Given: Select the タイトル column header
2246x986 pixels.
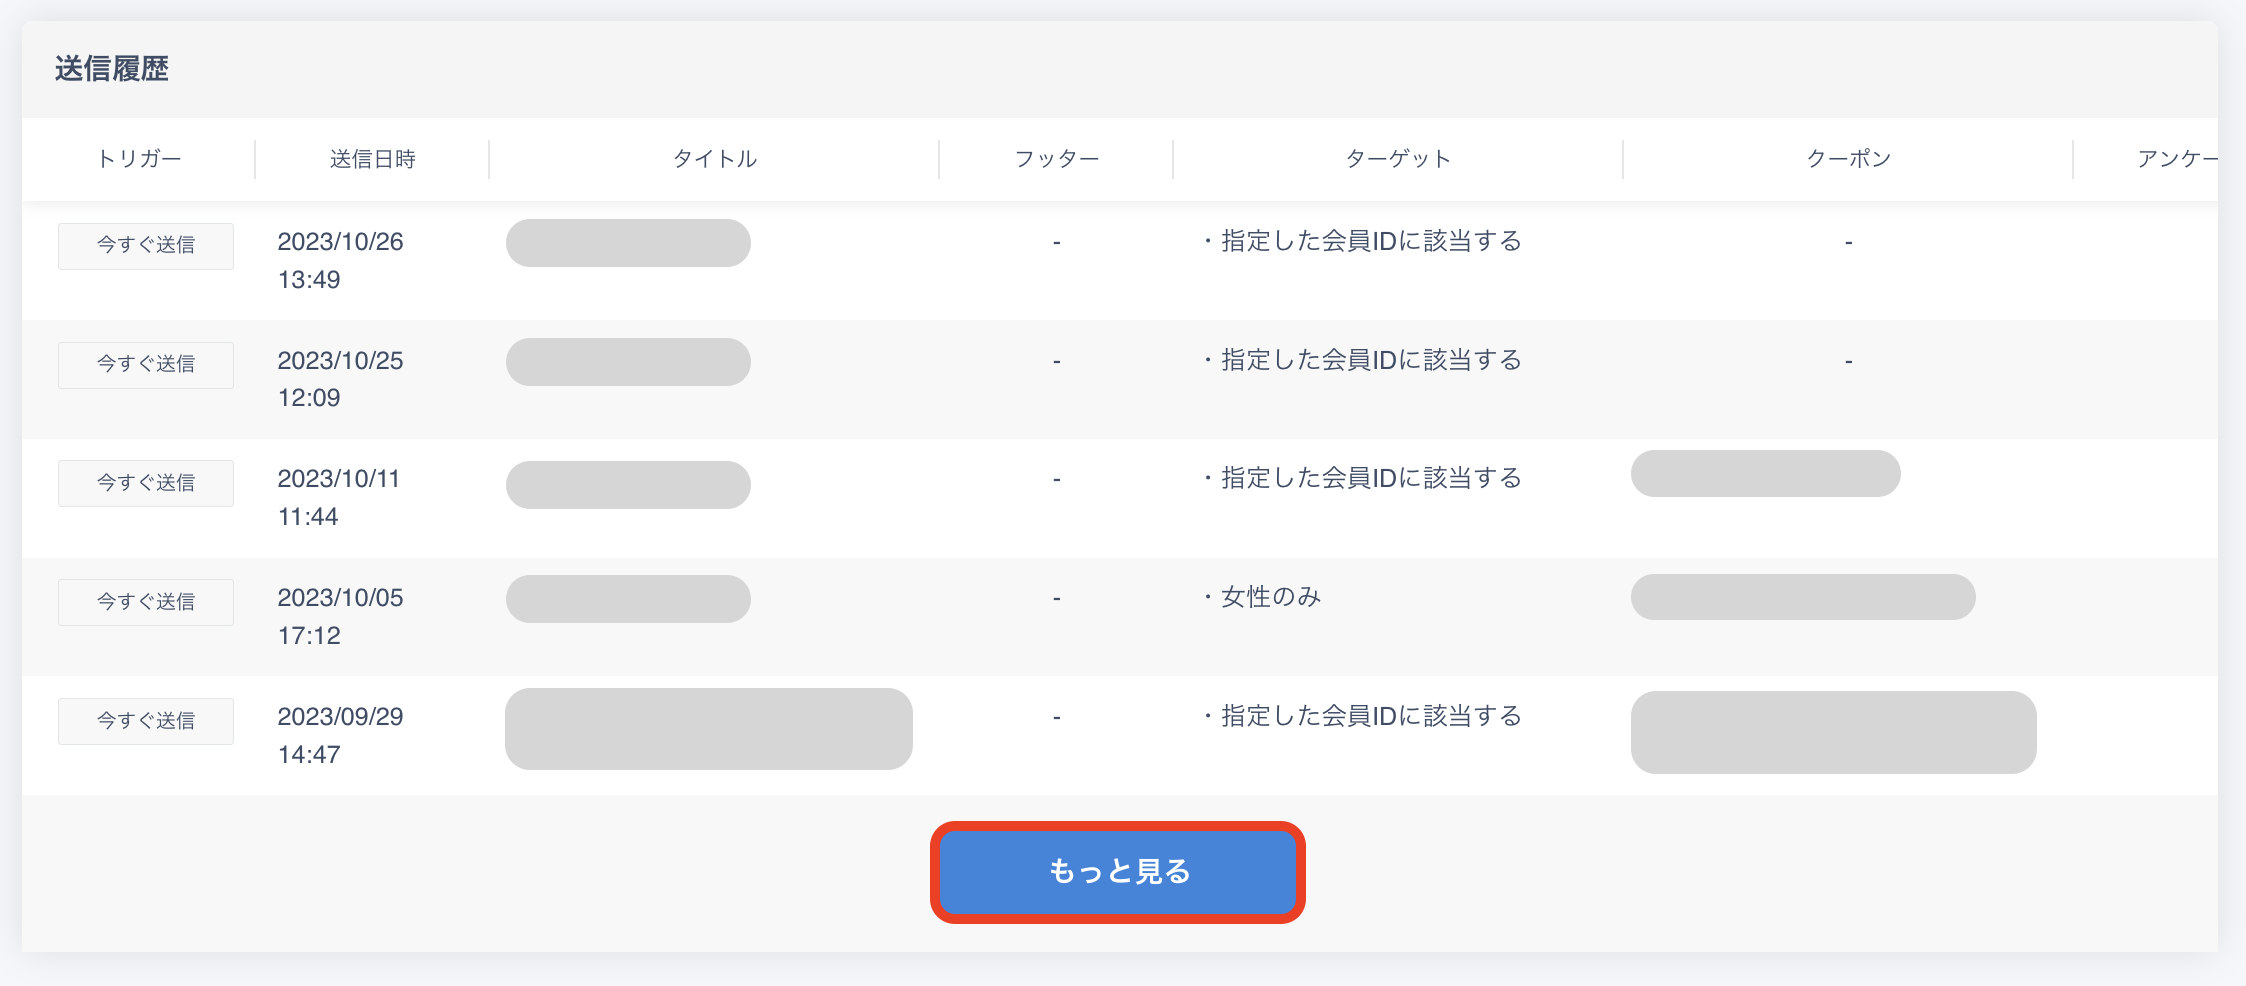Looking at the screenshot, I should point(714,159).
